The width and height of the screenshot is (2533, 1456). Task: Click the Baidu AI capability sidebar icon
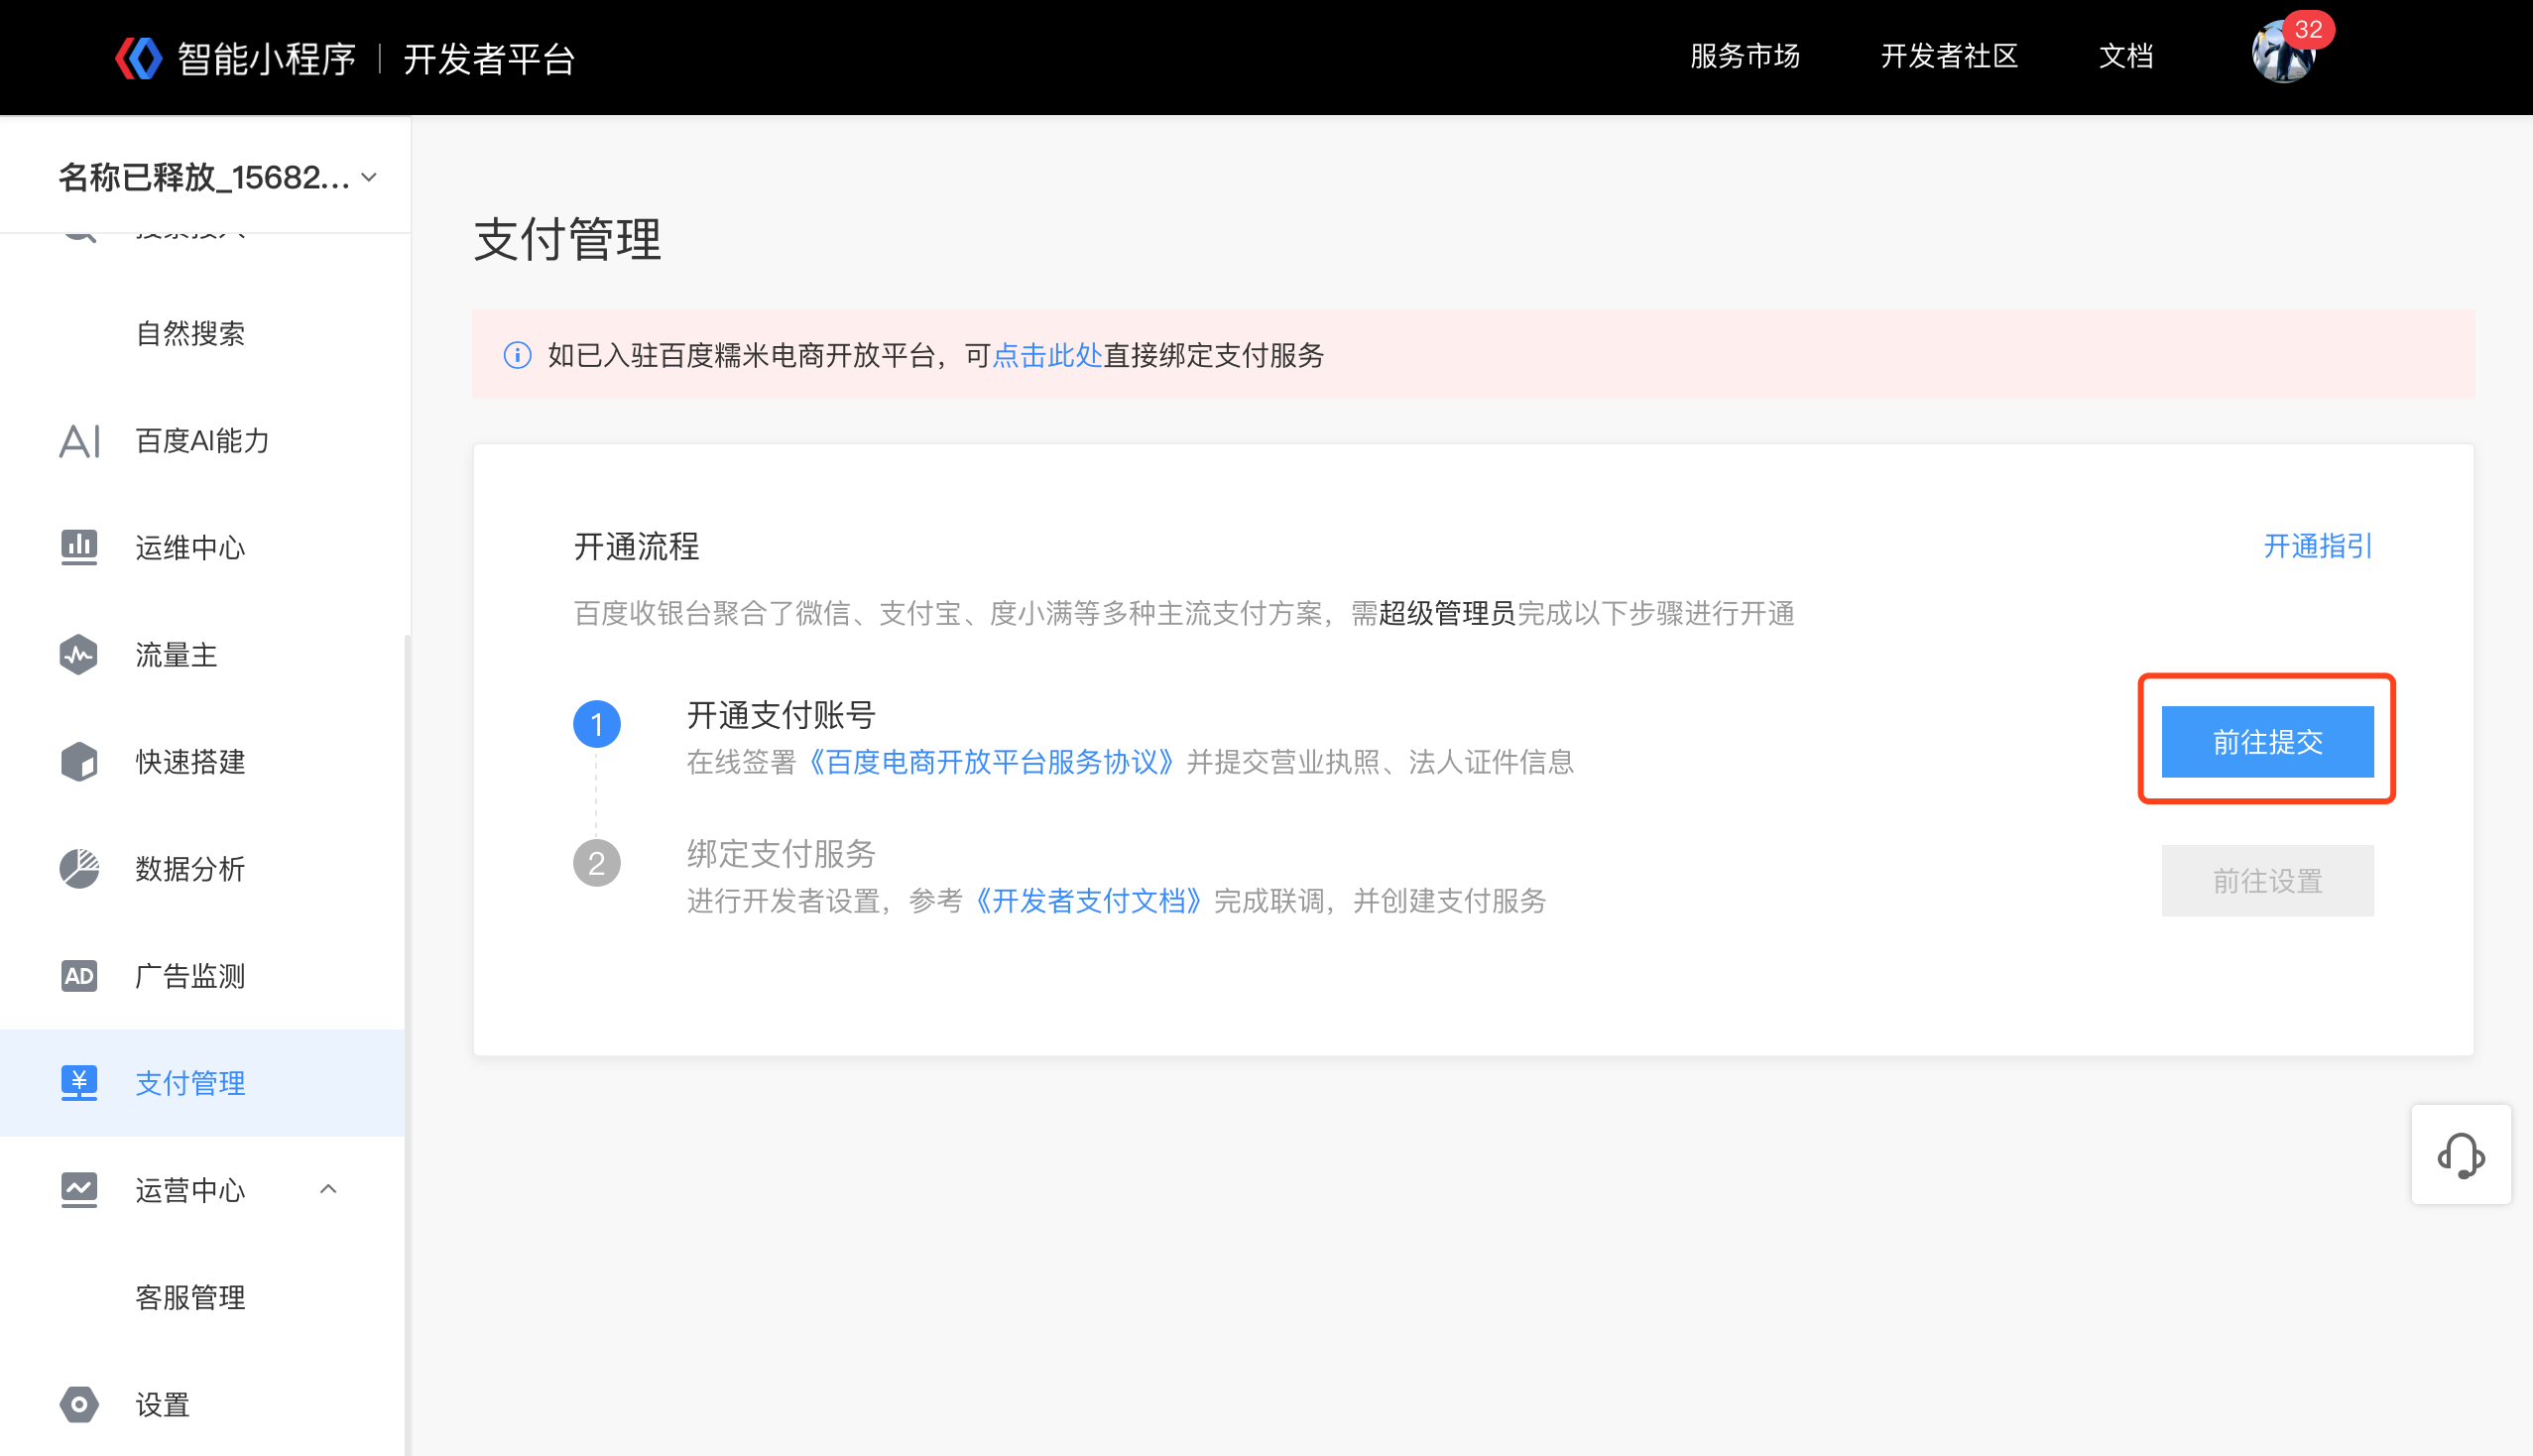[x=79, y=441]
